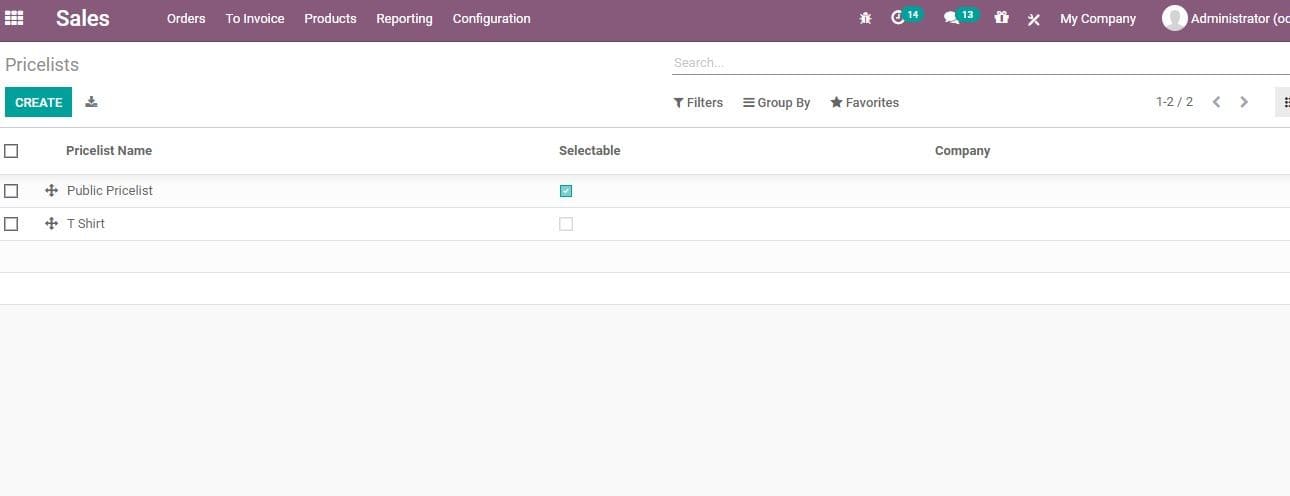Open activities clock icon with 14 badge
The height and width of the screenshot is (496, 1290).
[x=898, y=18]
